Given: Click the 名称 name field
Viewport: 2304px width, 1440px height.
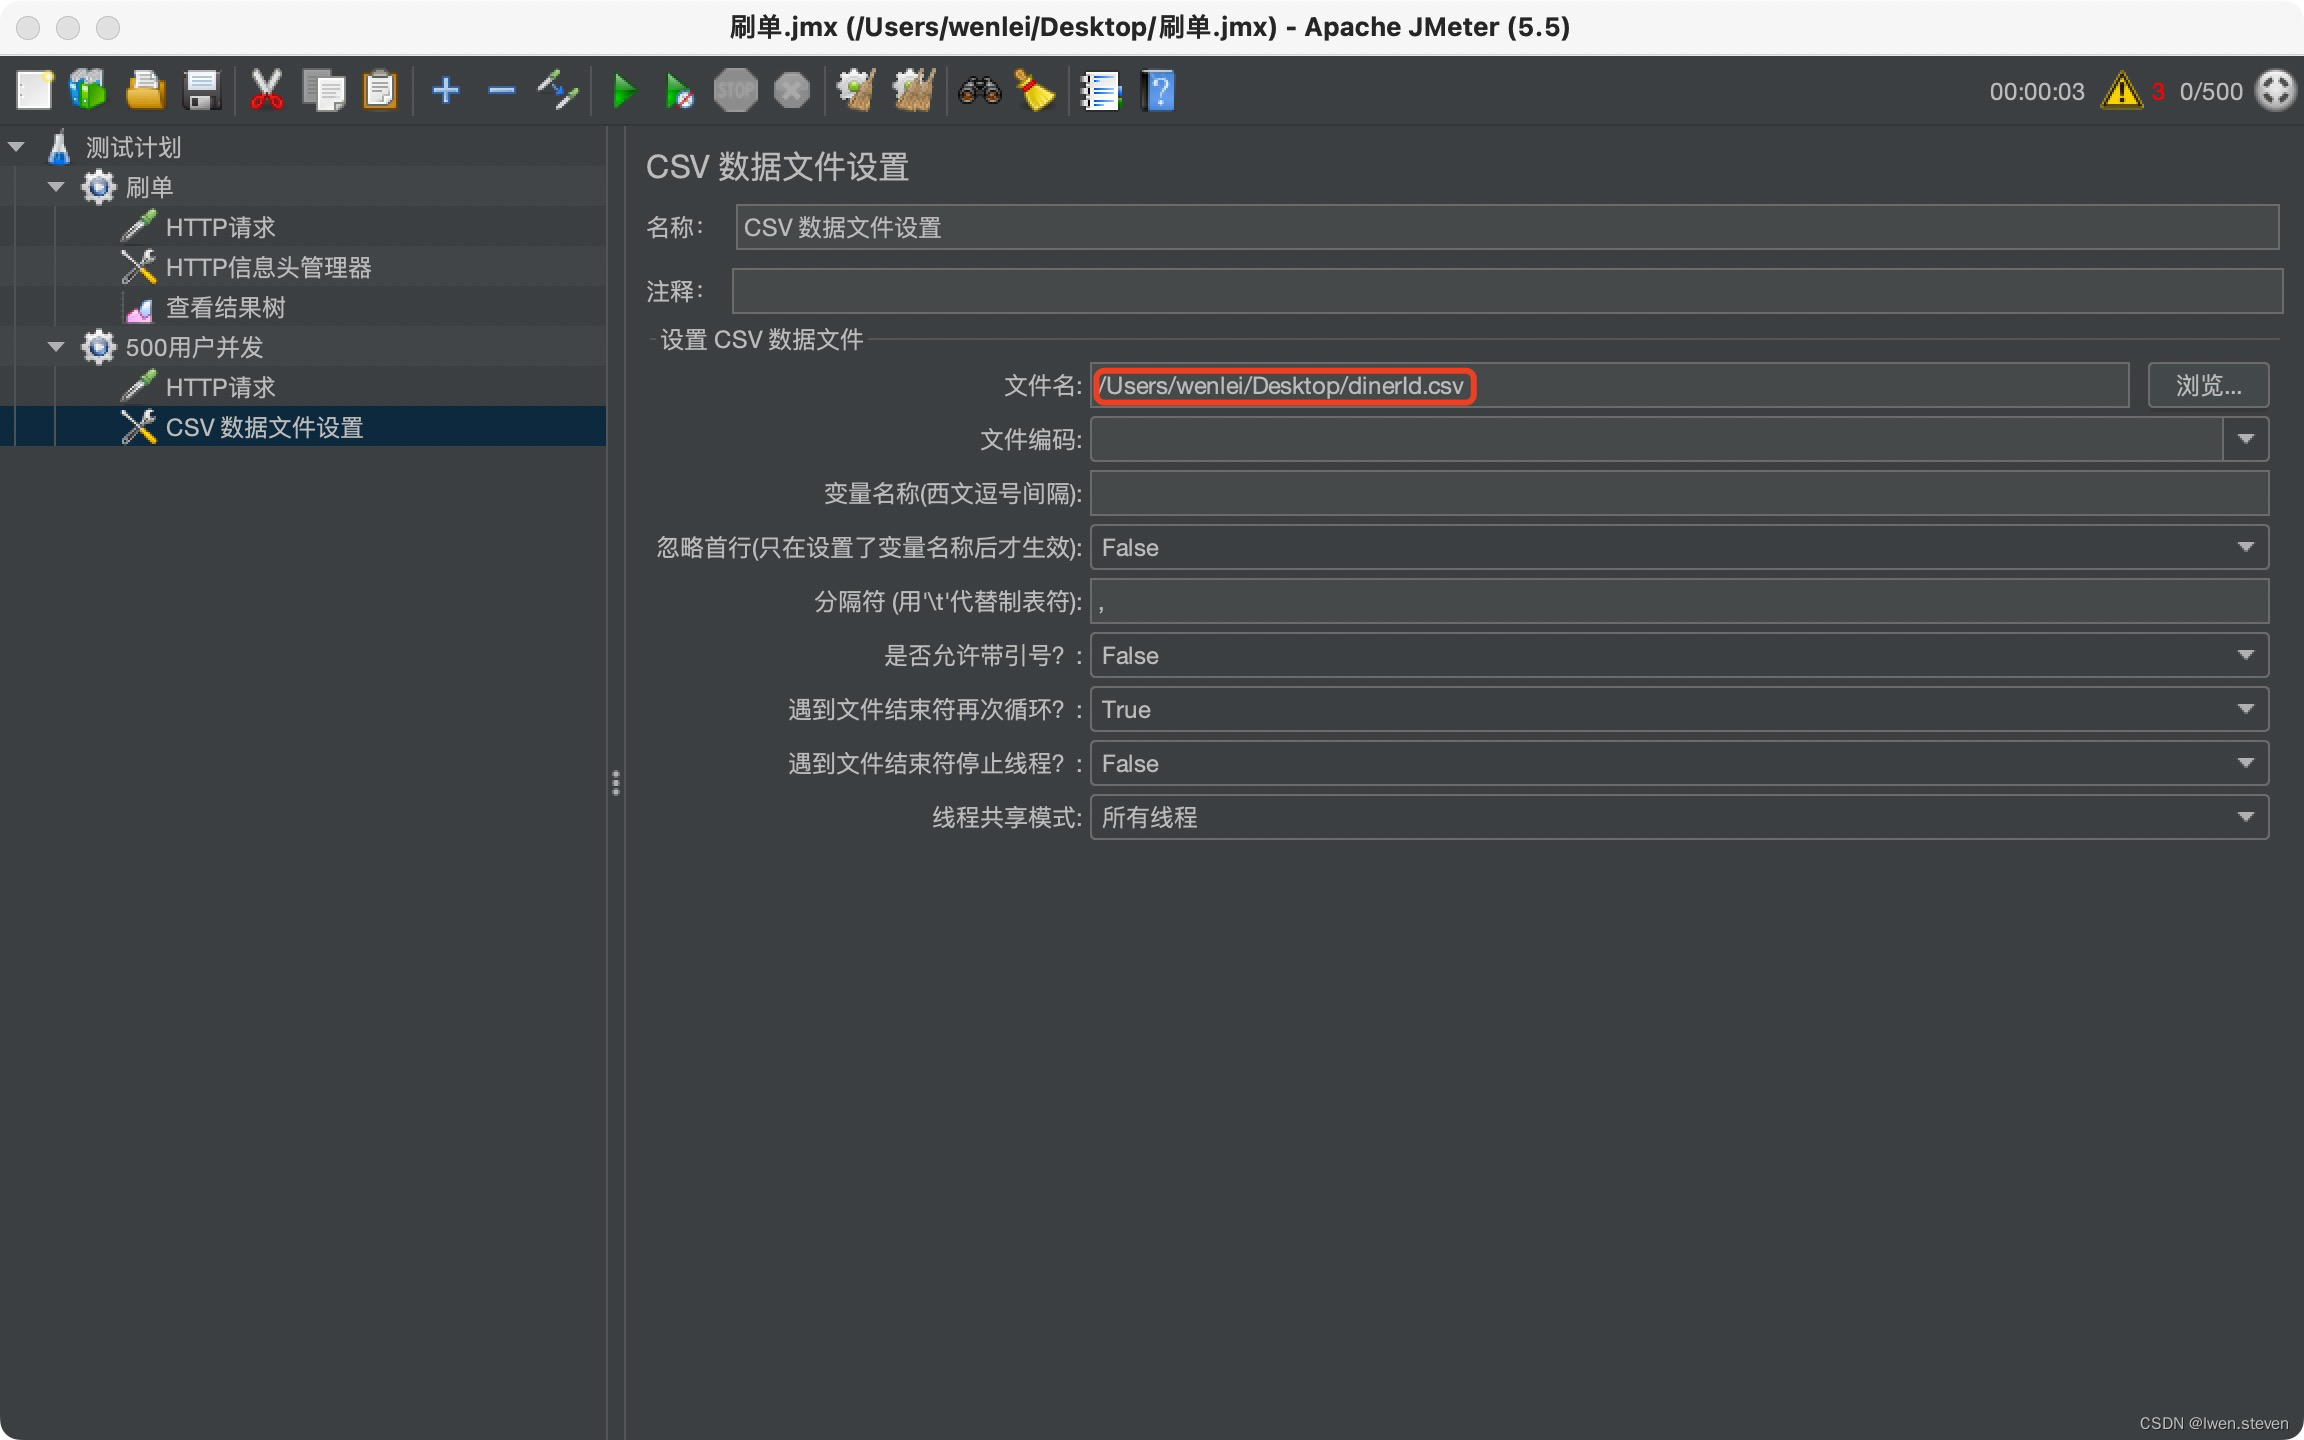Looking at the screenshot, I should tap(1507, 227).
